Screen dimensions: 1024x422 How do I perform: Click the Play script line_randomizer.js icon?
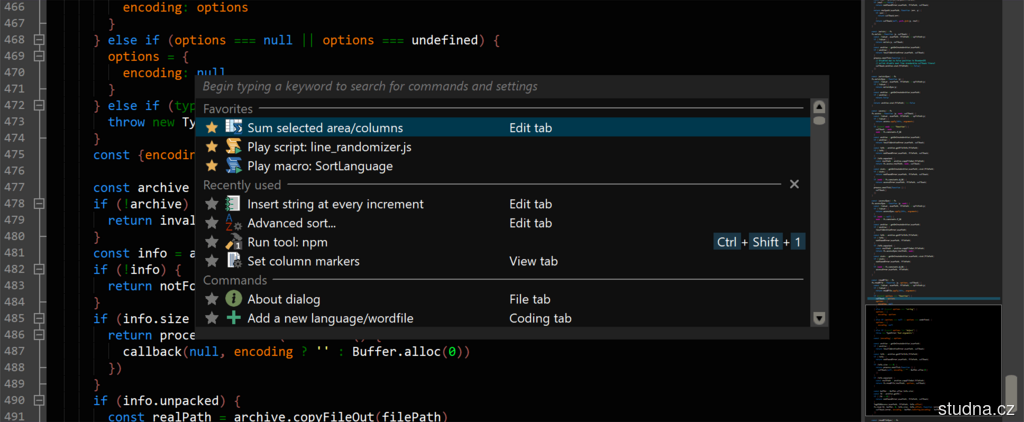(234, 147)
